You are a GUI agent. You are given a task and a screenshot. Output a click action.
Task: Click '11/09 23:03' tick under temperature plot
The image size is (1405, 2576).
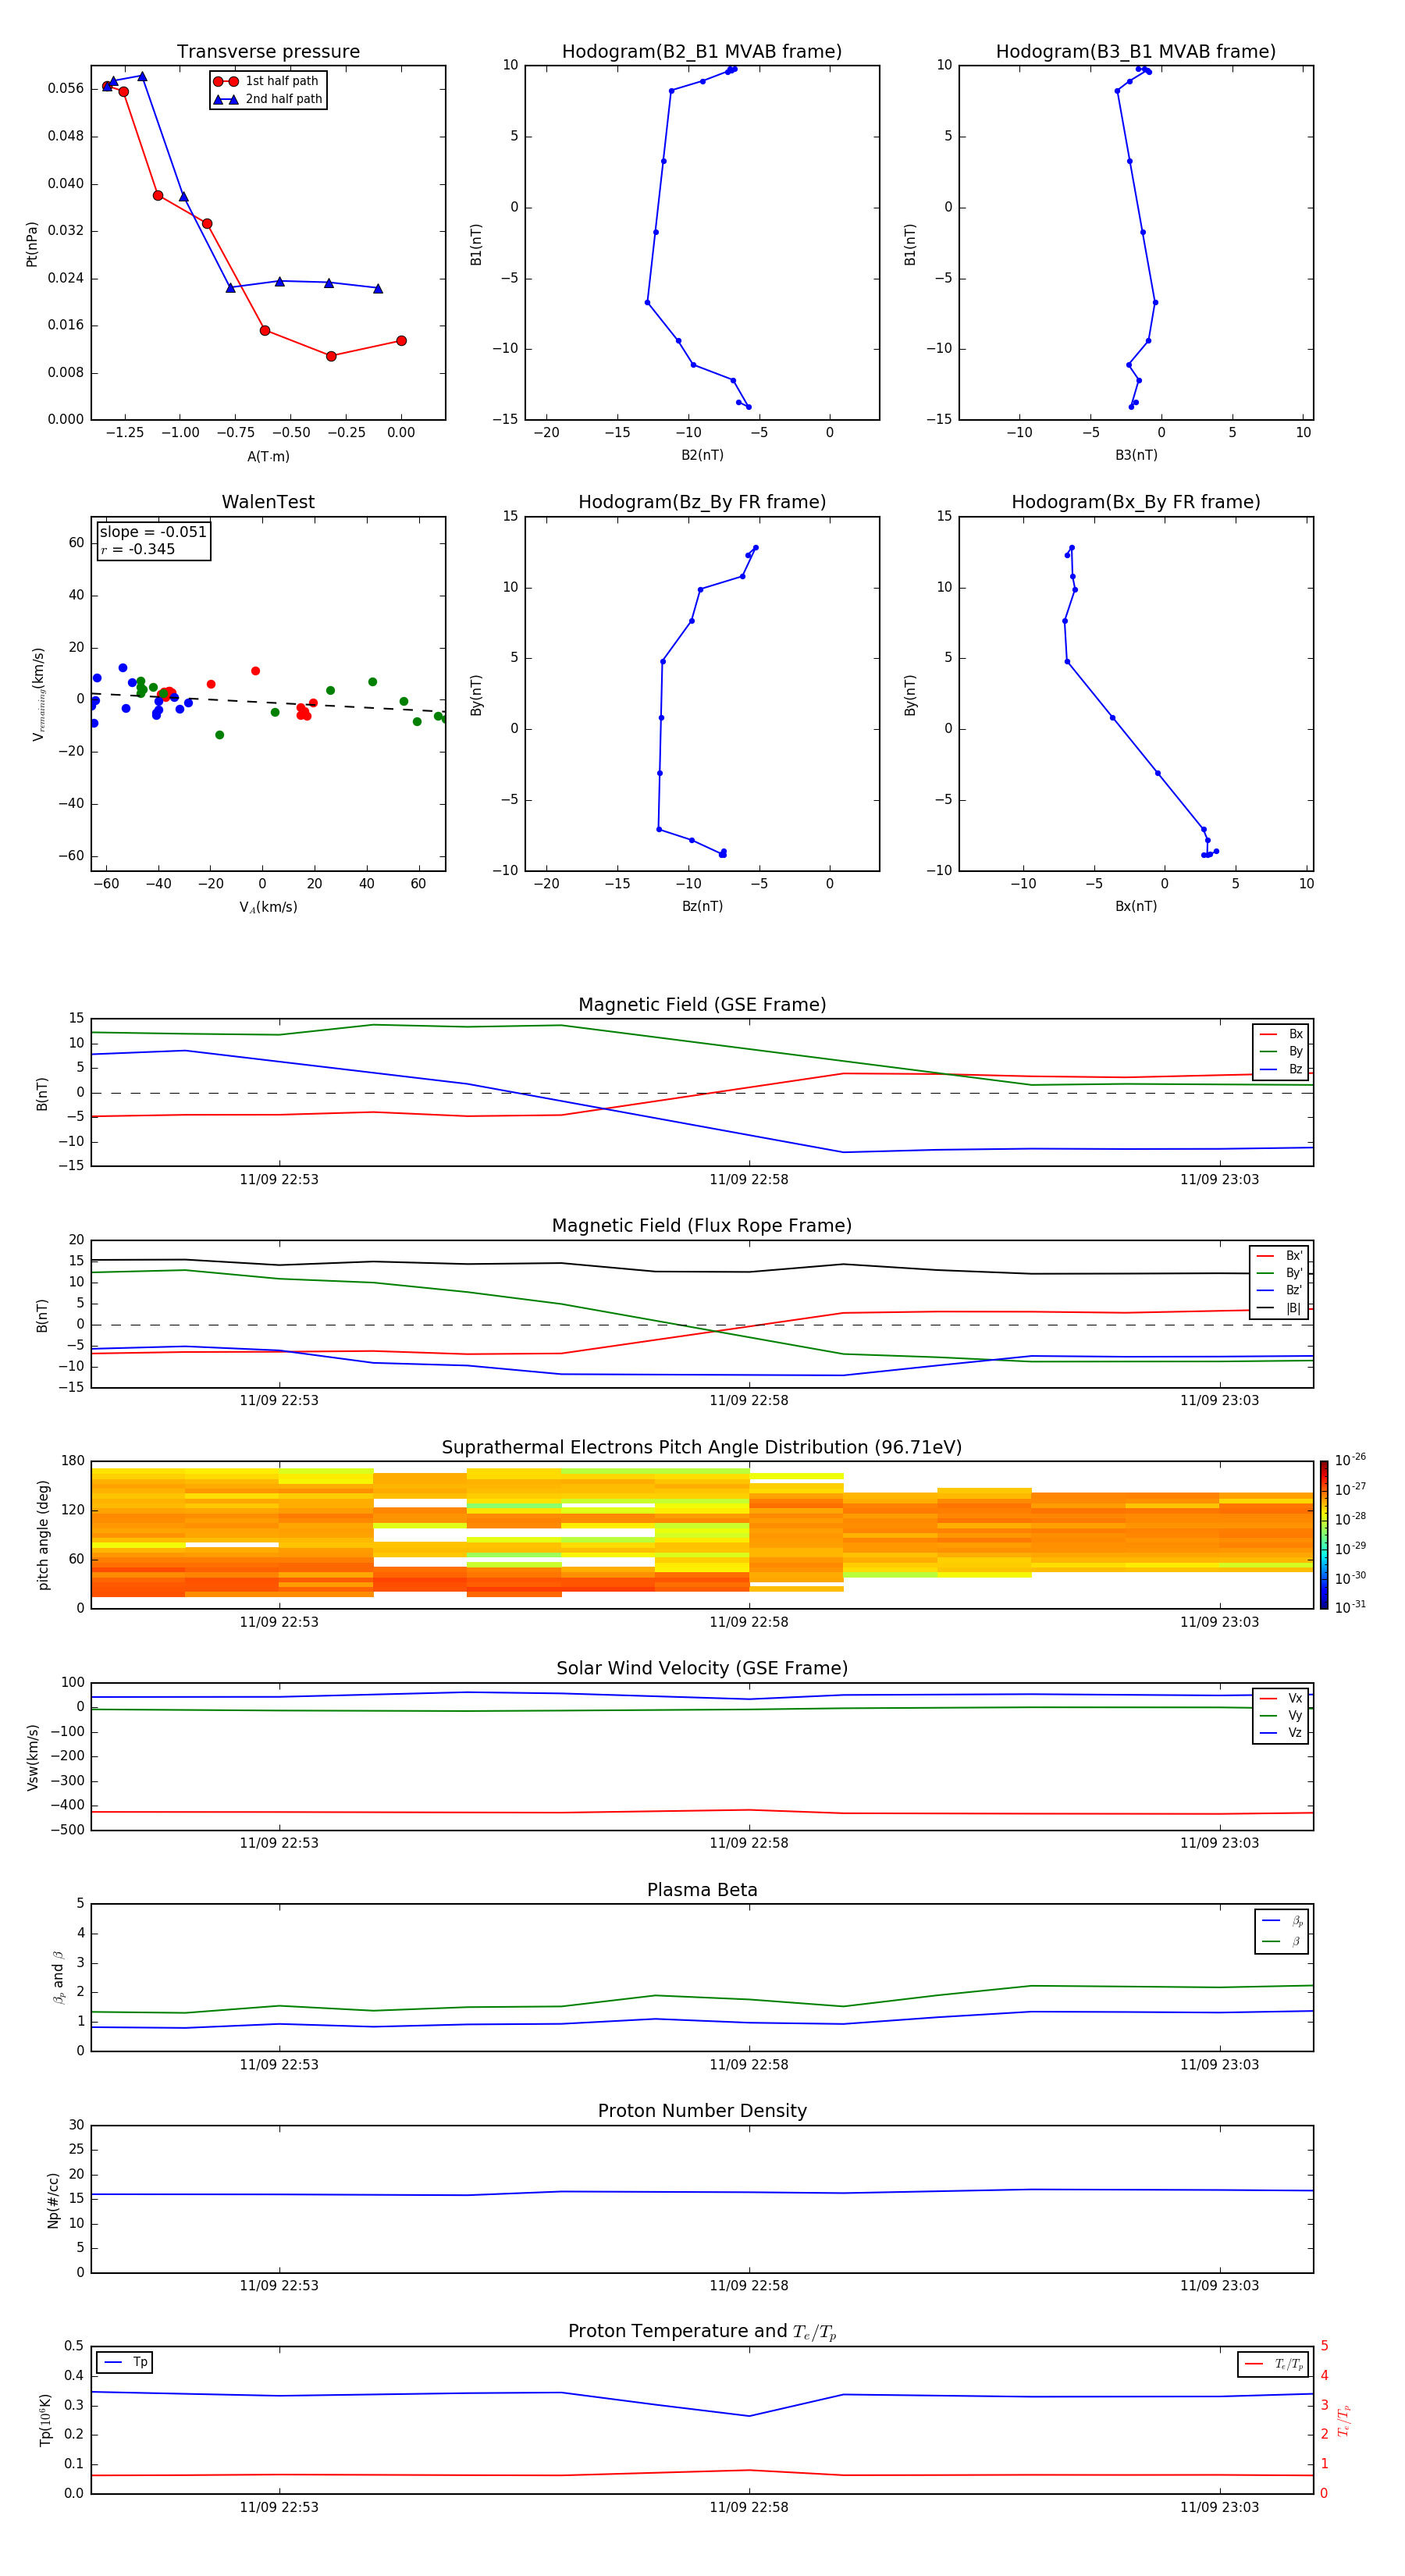[x=1219, y=2507]
